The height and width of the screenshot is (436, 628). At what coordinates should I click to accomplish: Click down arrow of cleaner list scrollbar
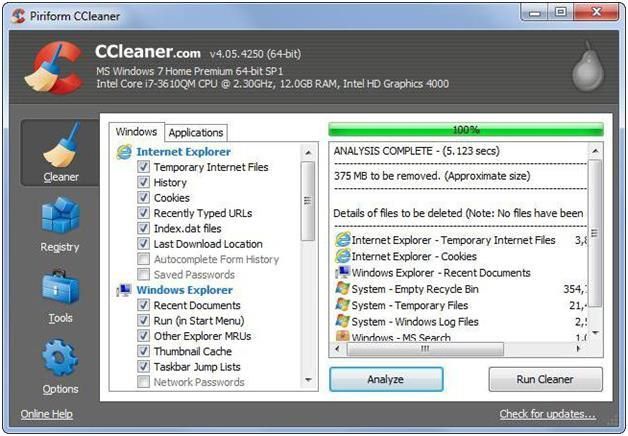(x=308, y=380)
